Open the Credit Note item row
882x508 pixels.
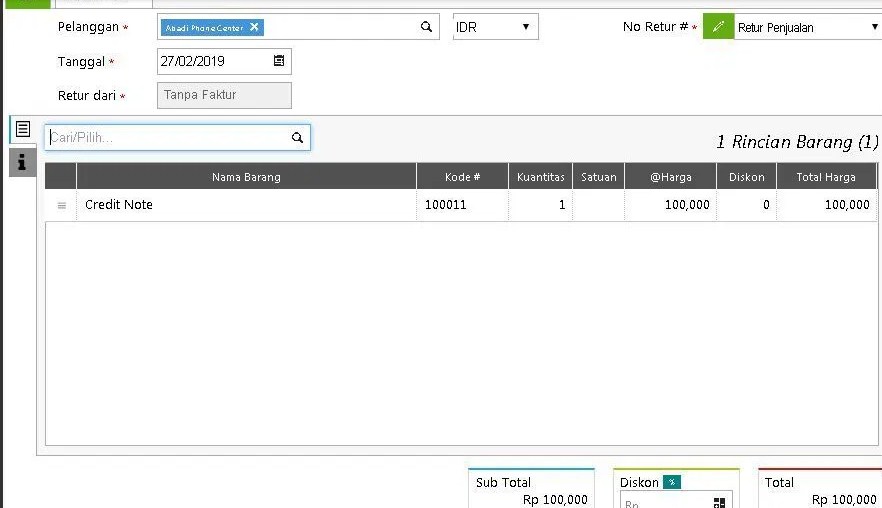point(246,205)
